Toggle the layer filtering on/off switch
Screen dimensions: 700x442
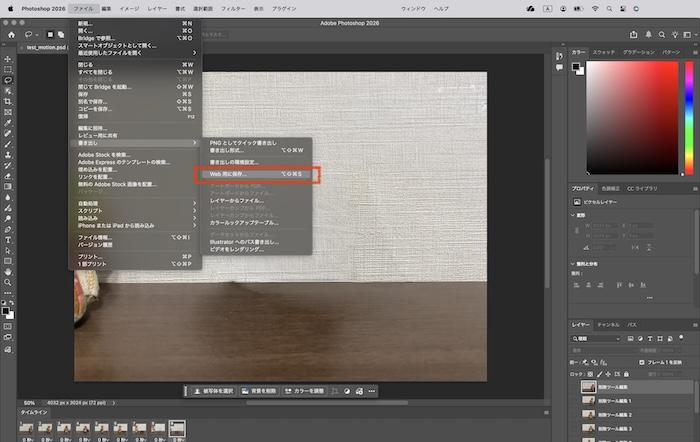pyautogui.click(x=681, y=338)
